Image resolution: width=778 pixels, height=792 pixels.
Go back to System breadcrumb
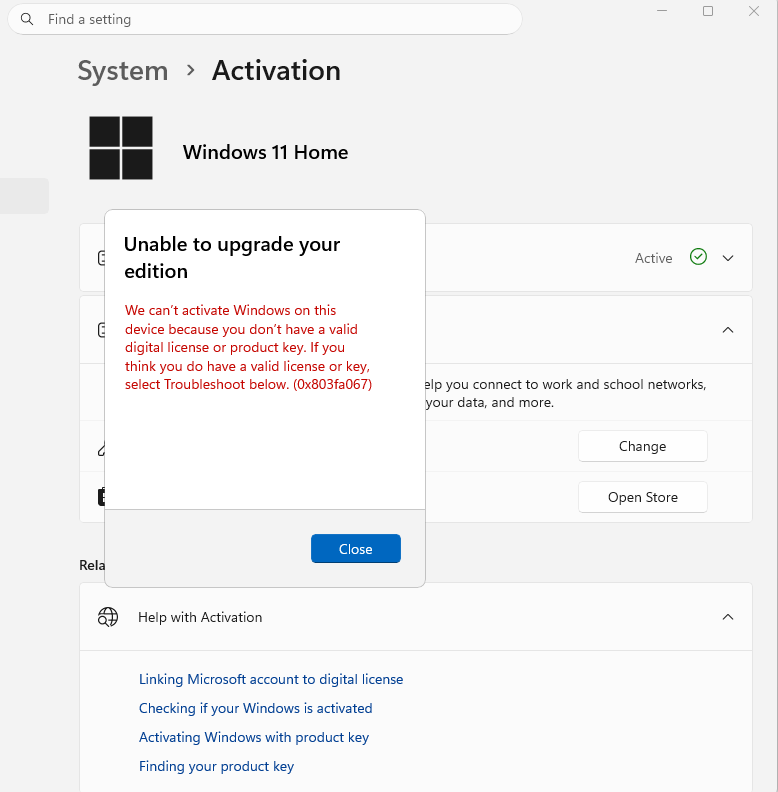pos(123,70)
